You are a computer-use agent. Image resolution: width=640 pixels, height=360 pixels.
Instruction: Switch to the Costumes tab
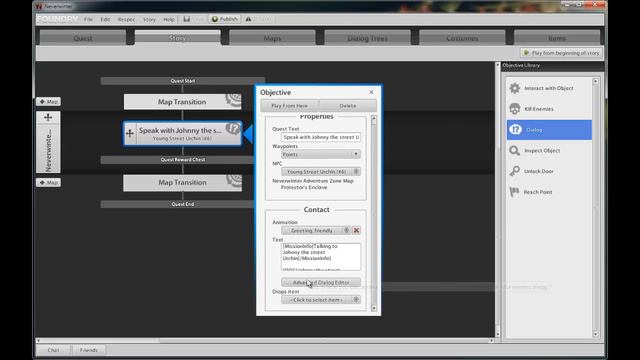click(462, 38)
